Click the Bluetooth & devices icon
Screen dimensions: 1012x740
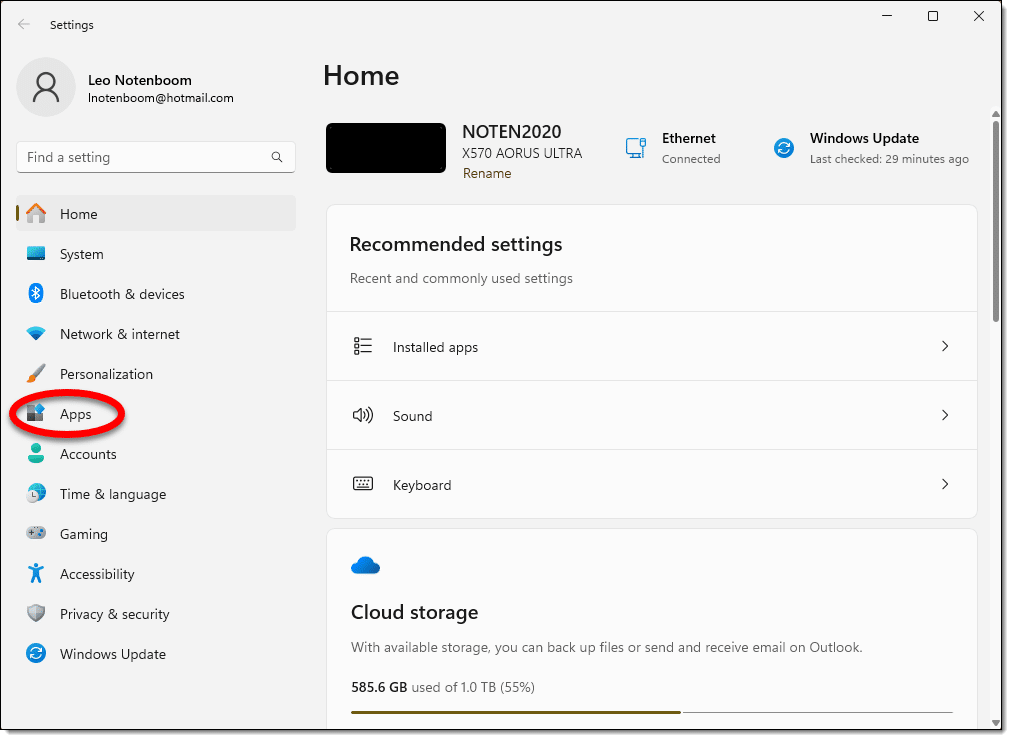[36, 294]
